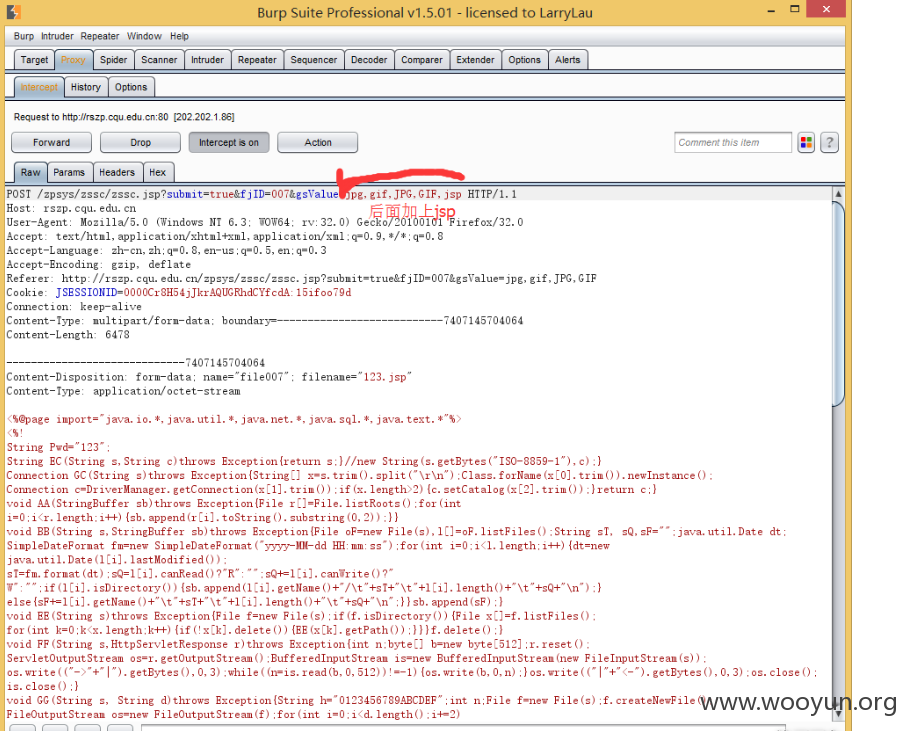Switch to the Spider tab
The height and width of the screenshot is (731, 906).
click(113, 60)
